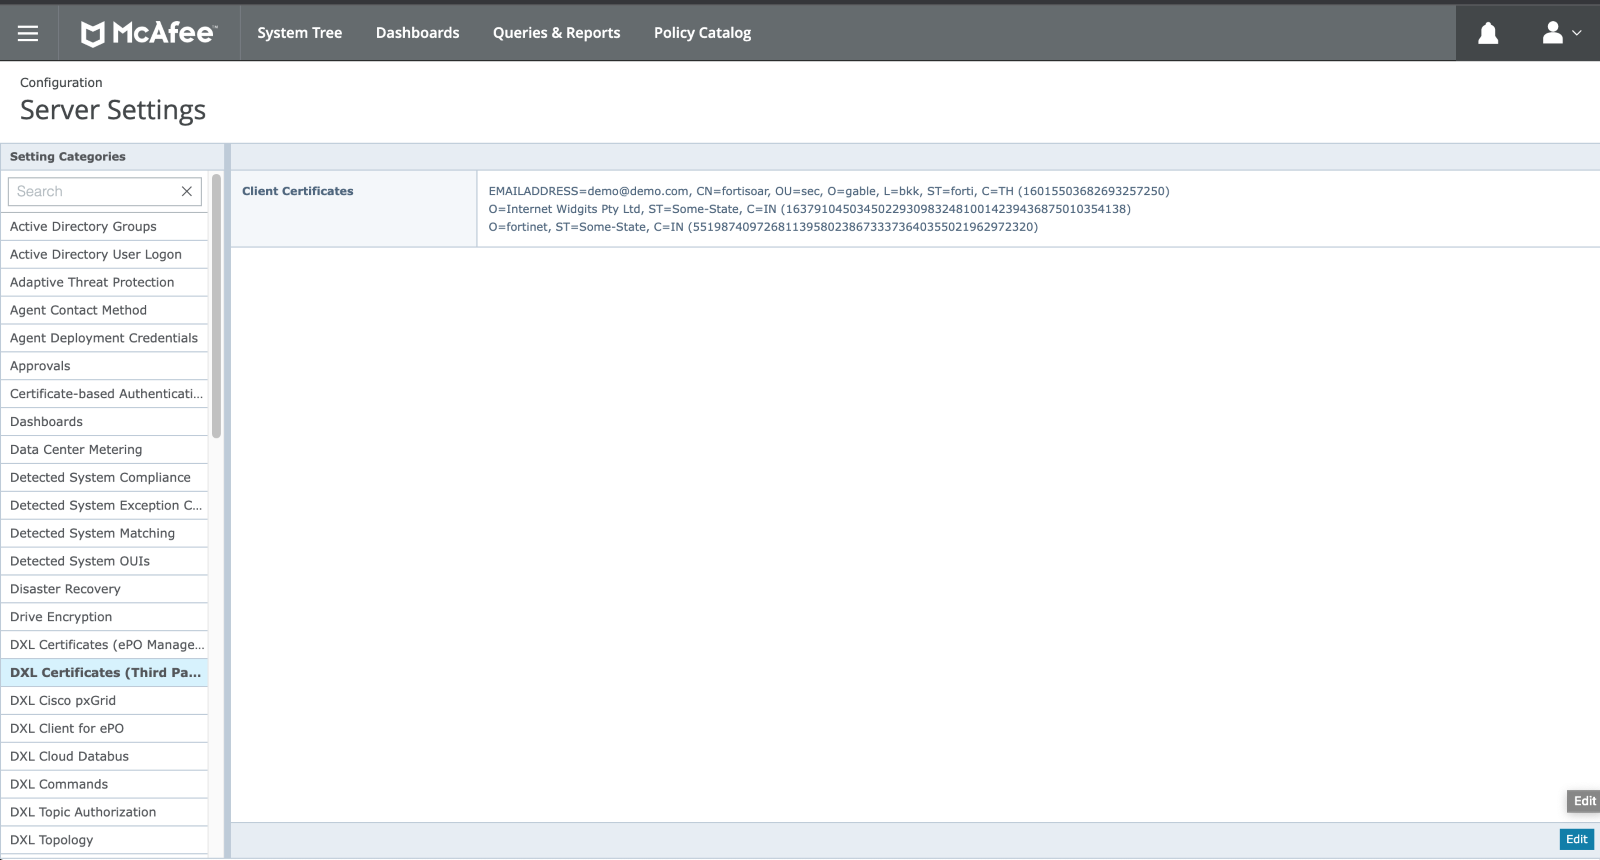The height and width of the screenshot is (860, 1600).
Task: Select DXL Cisco pxGrid category
Action: point(63,701)
